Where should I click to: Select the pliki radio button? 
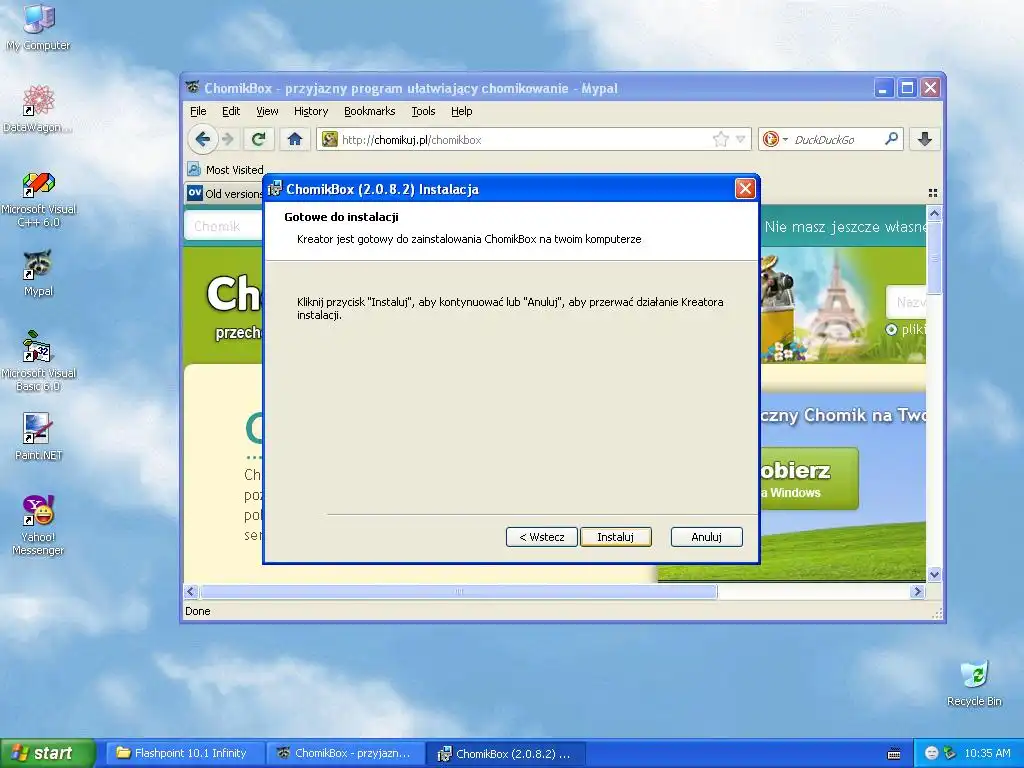point(891,330)
